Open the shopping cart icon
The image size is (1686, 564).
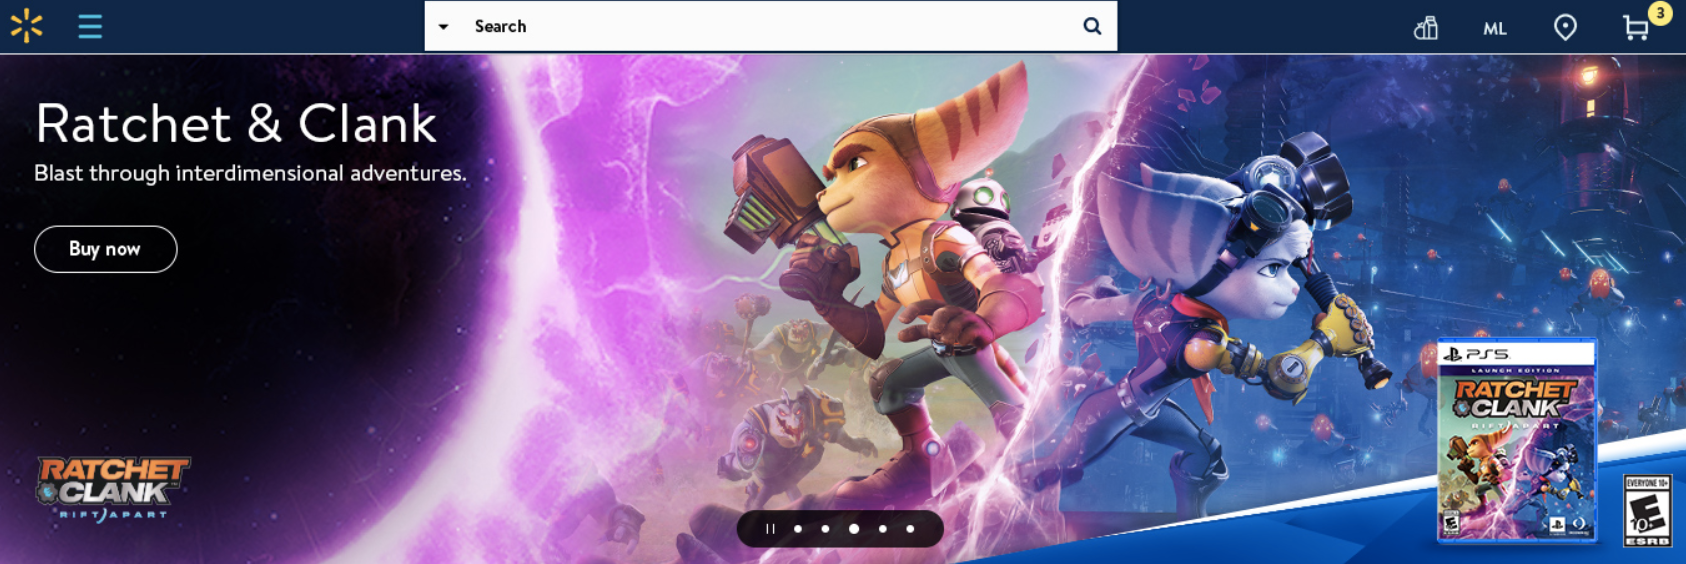(1636, 28)
